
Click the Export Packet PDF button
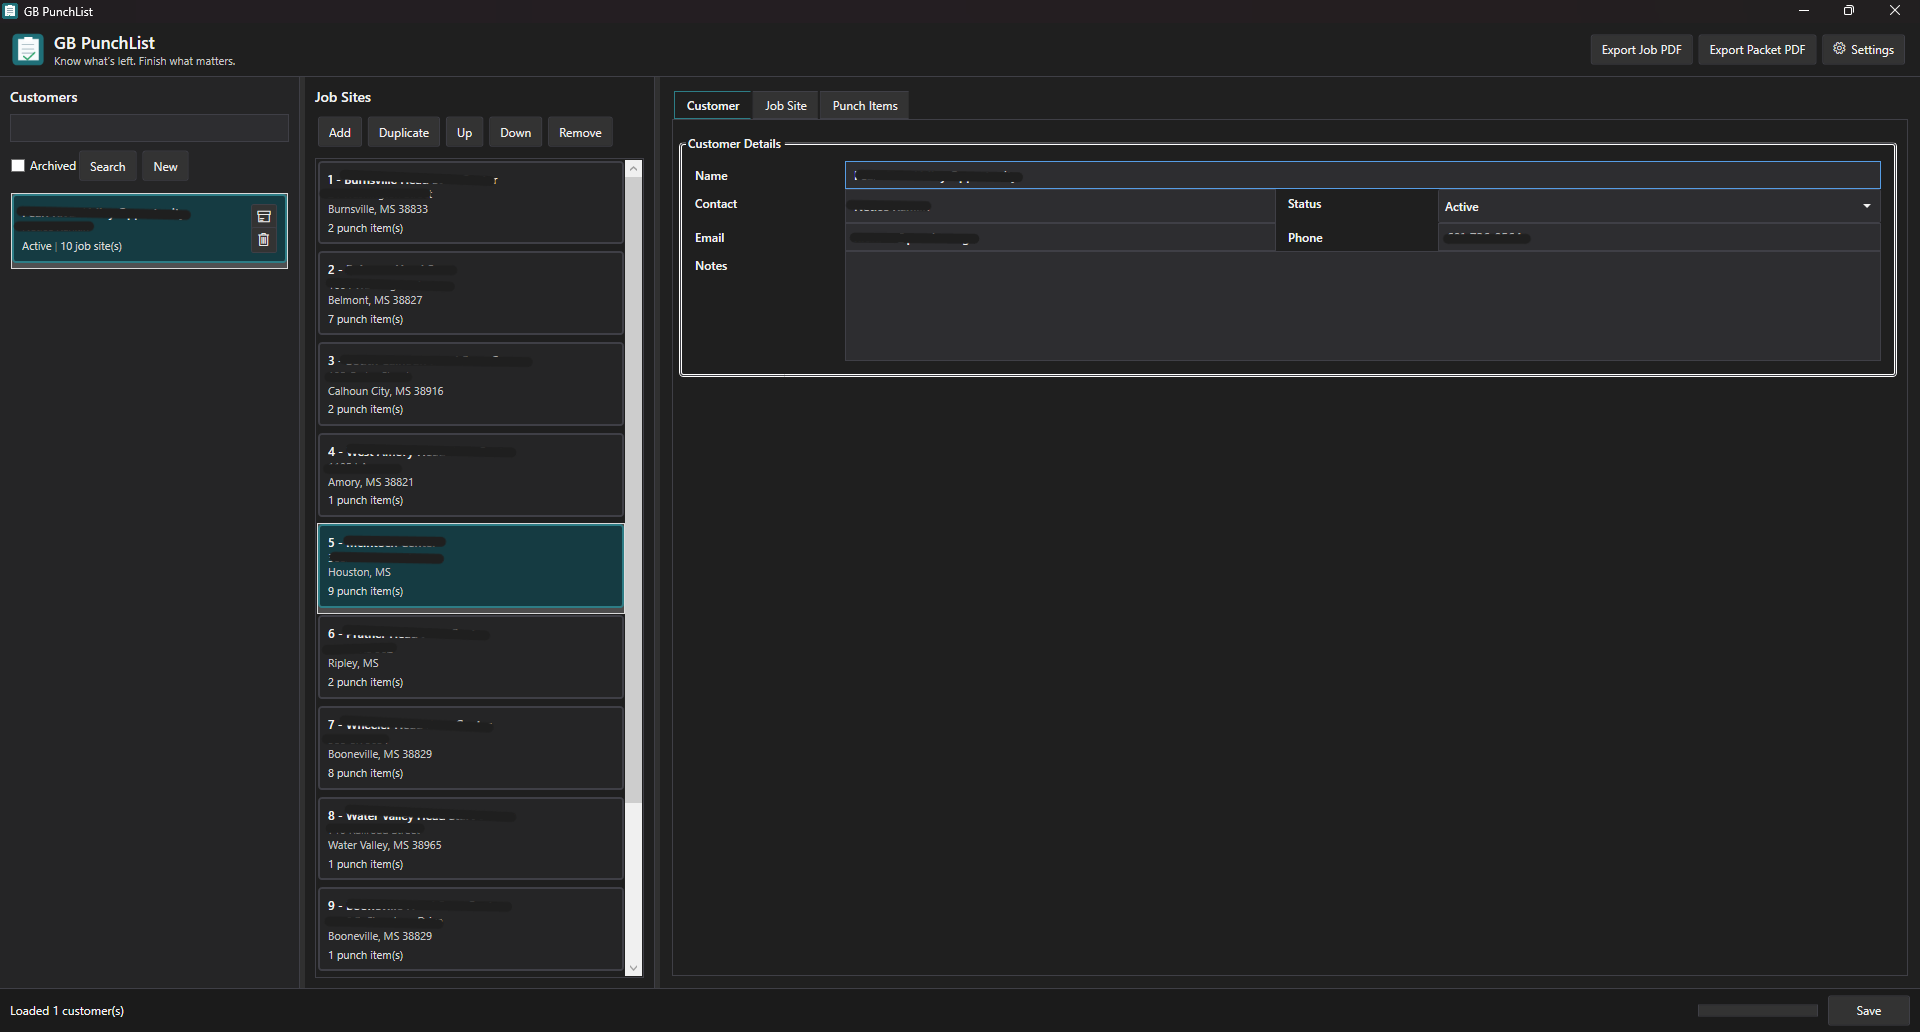[1757, 50]
